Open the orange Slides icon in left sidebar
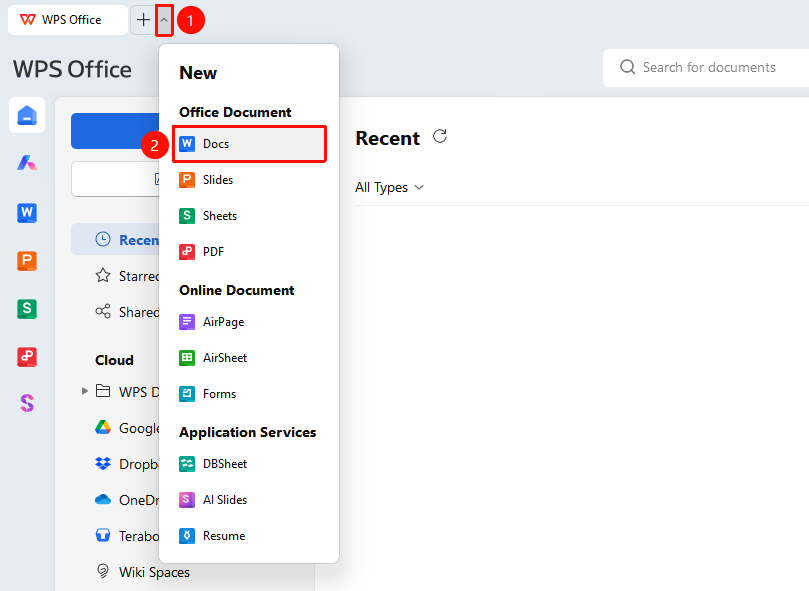809x591 pixels. pos(27,260)
